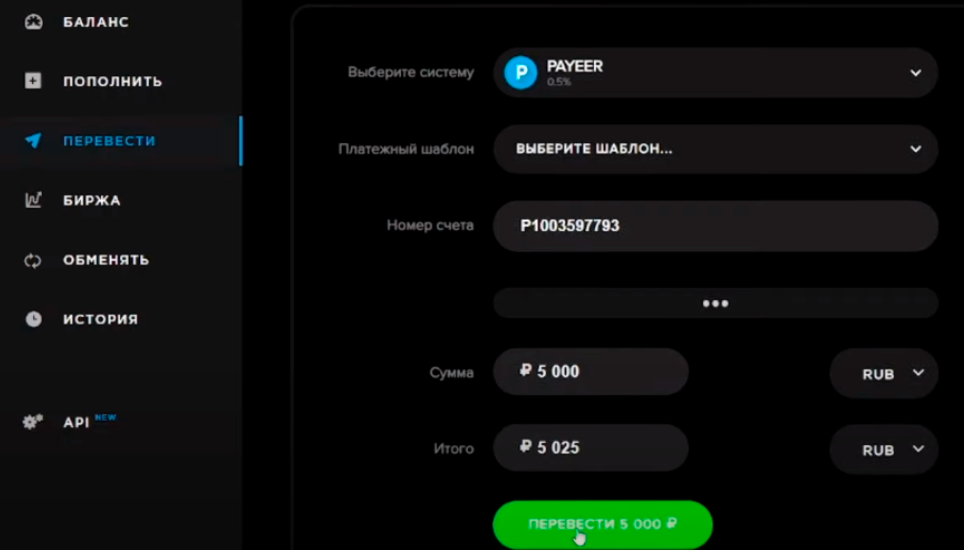This screenshot has height=550, width=964.
Task: Click the Баланс gauge icon
Action: pyautogui.click(x=33, y=22)
